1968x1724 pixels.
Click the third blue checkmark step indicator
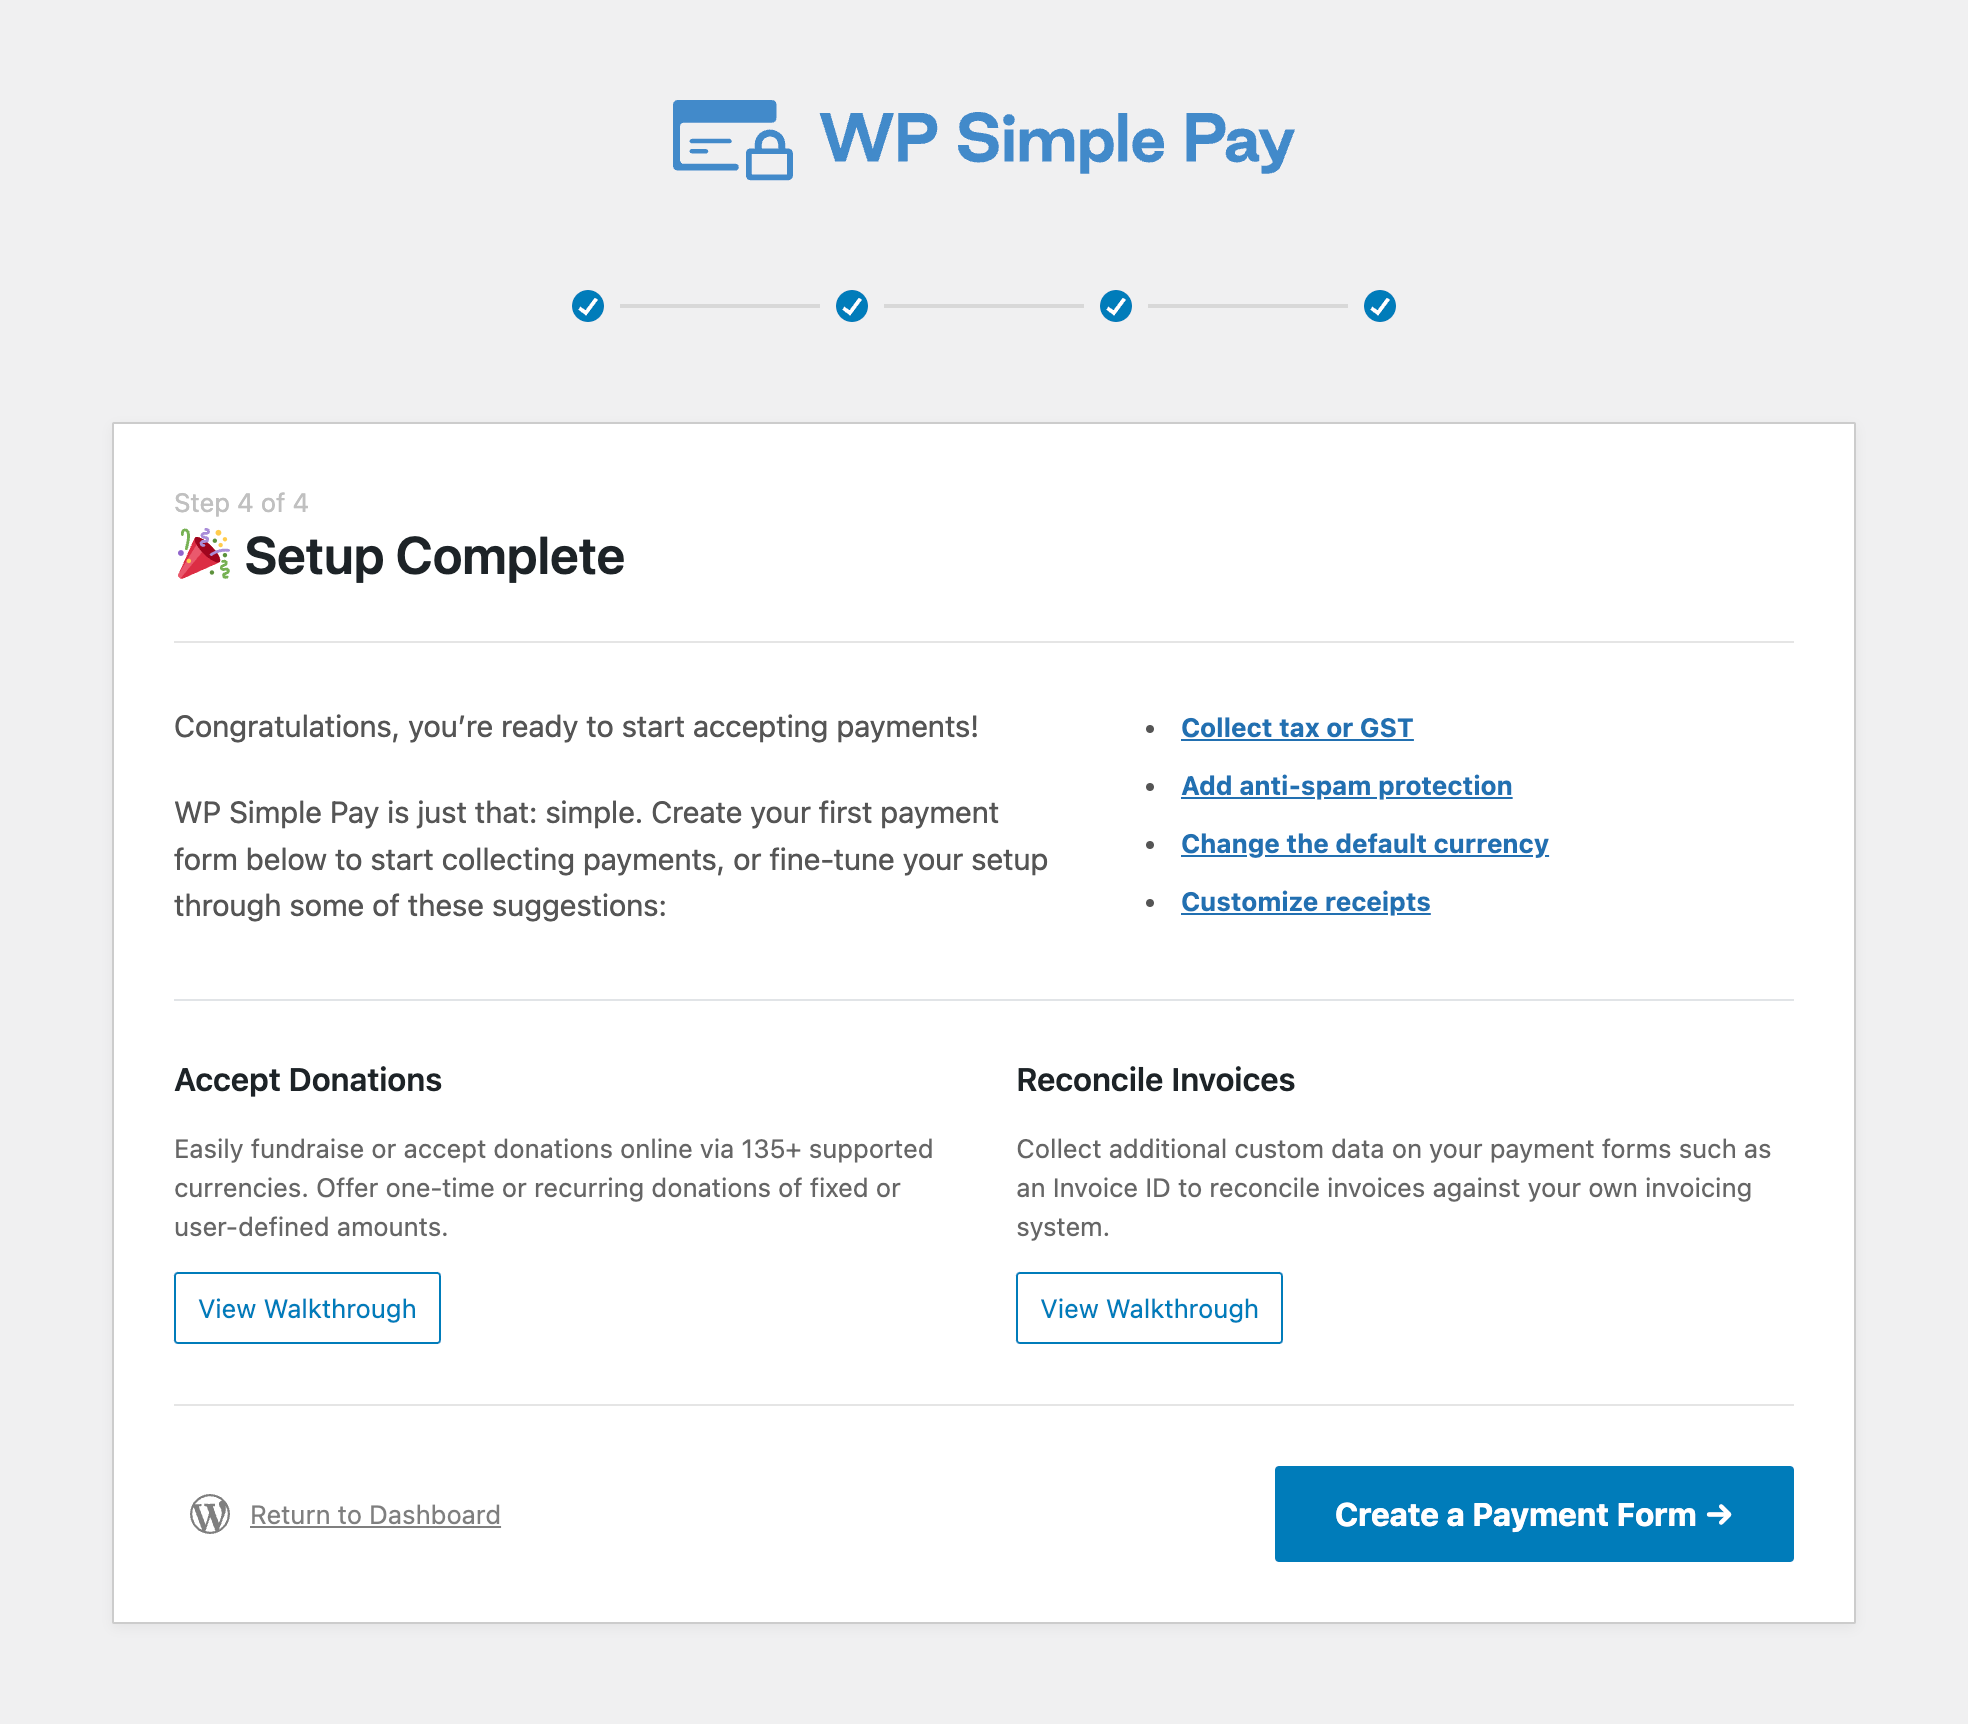(1116, 303)
